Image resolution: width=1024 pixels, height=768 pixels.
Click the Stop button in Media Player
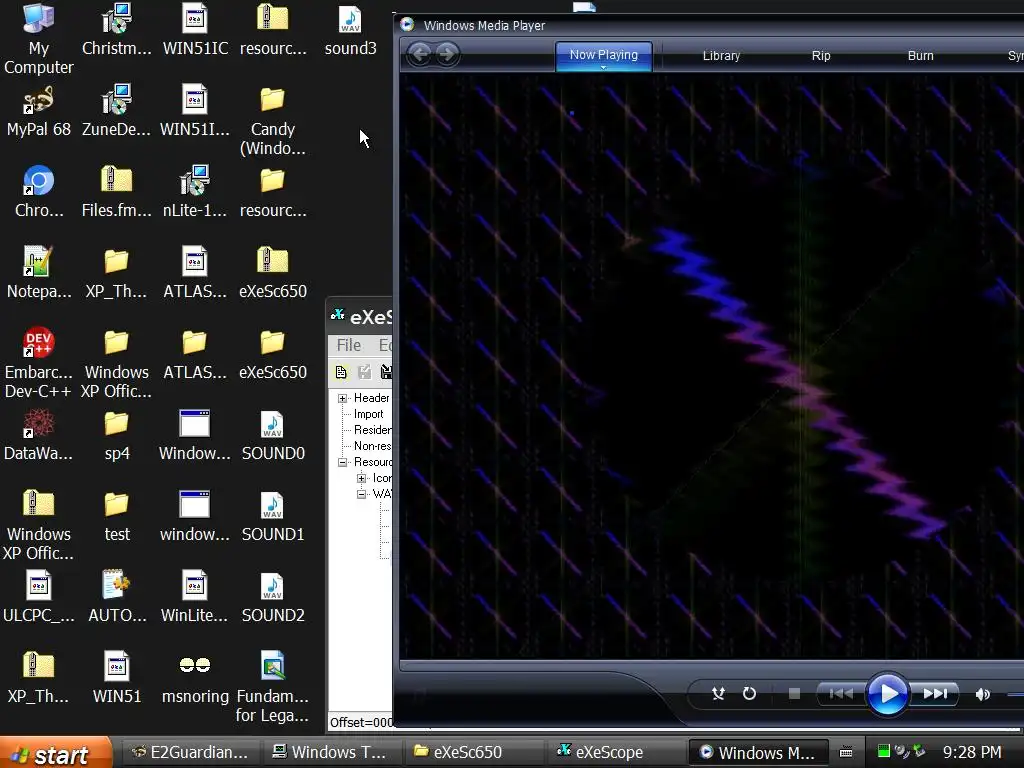click(x=794, y=694)
